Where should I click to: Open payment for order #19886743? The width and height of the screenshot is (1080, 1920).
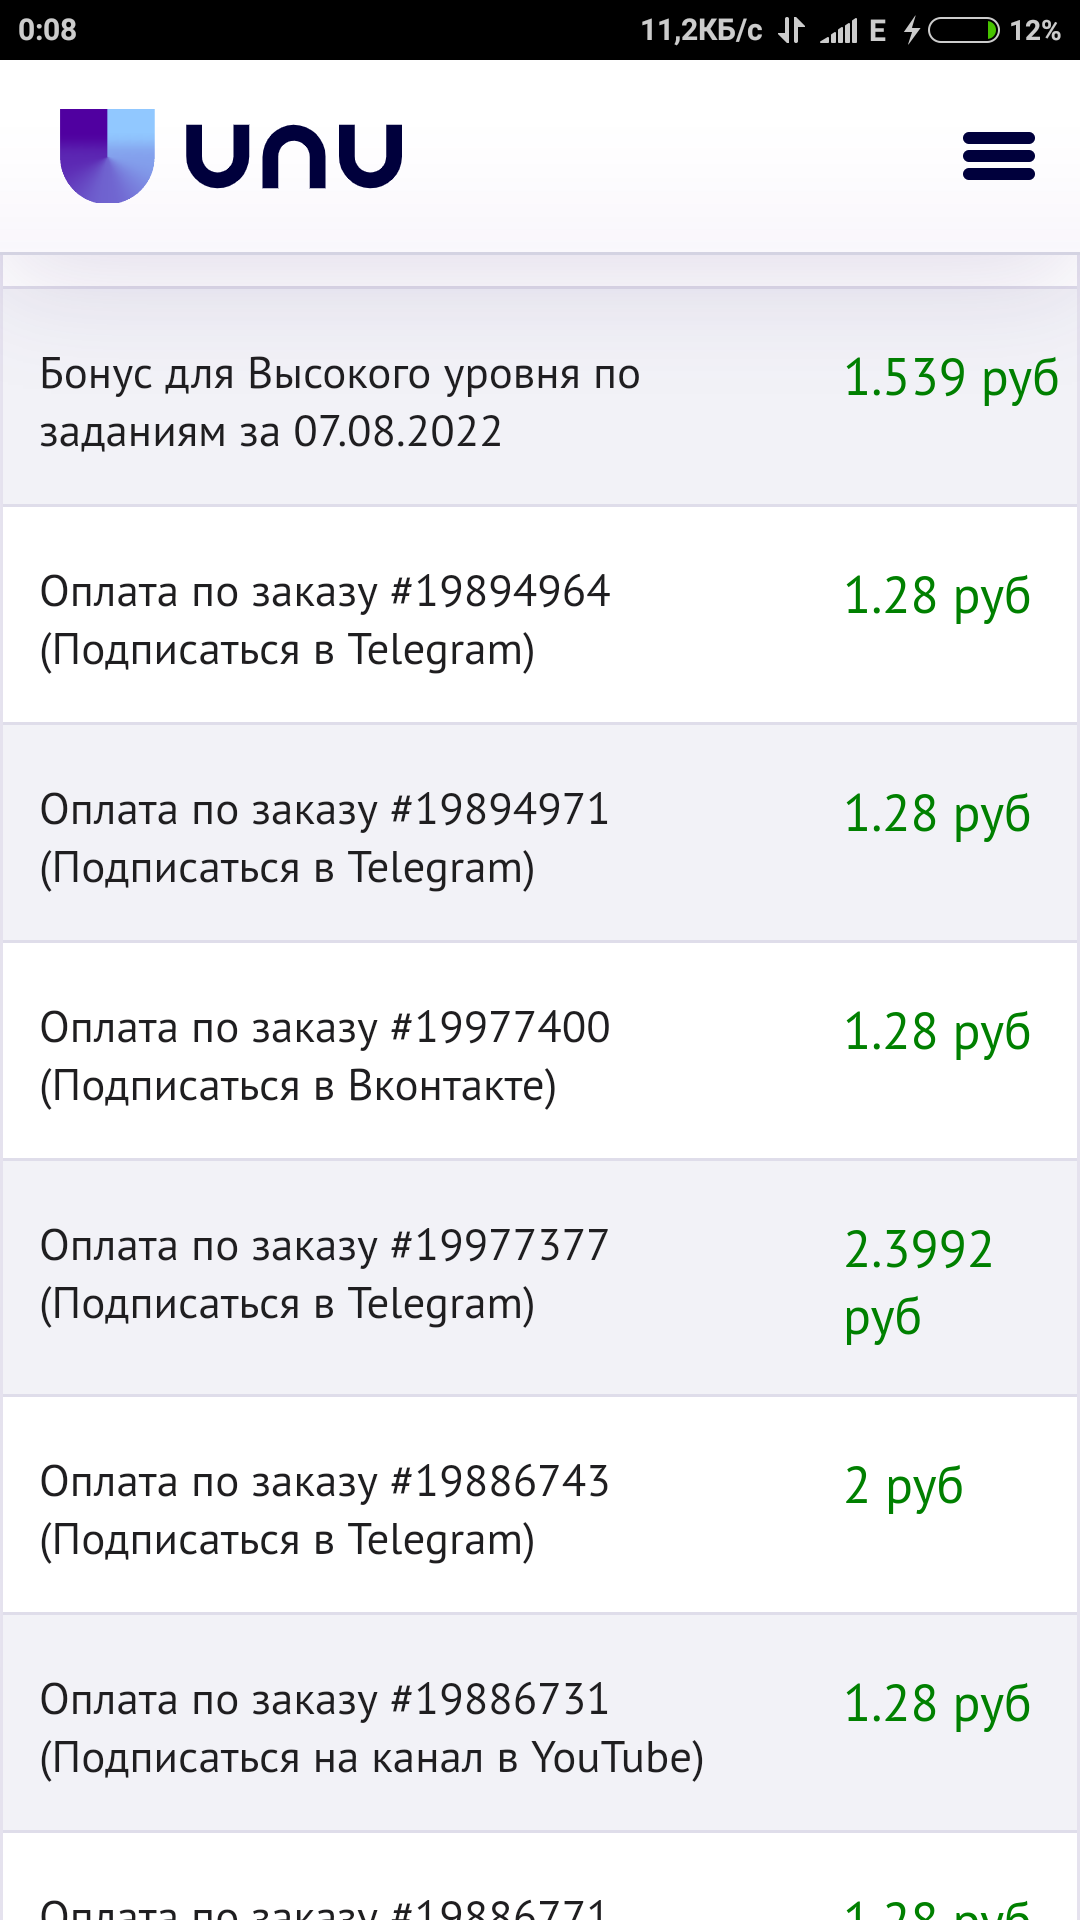325,1510
